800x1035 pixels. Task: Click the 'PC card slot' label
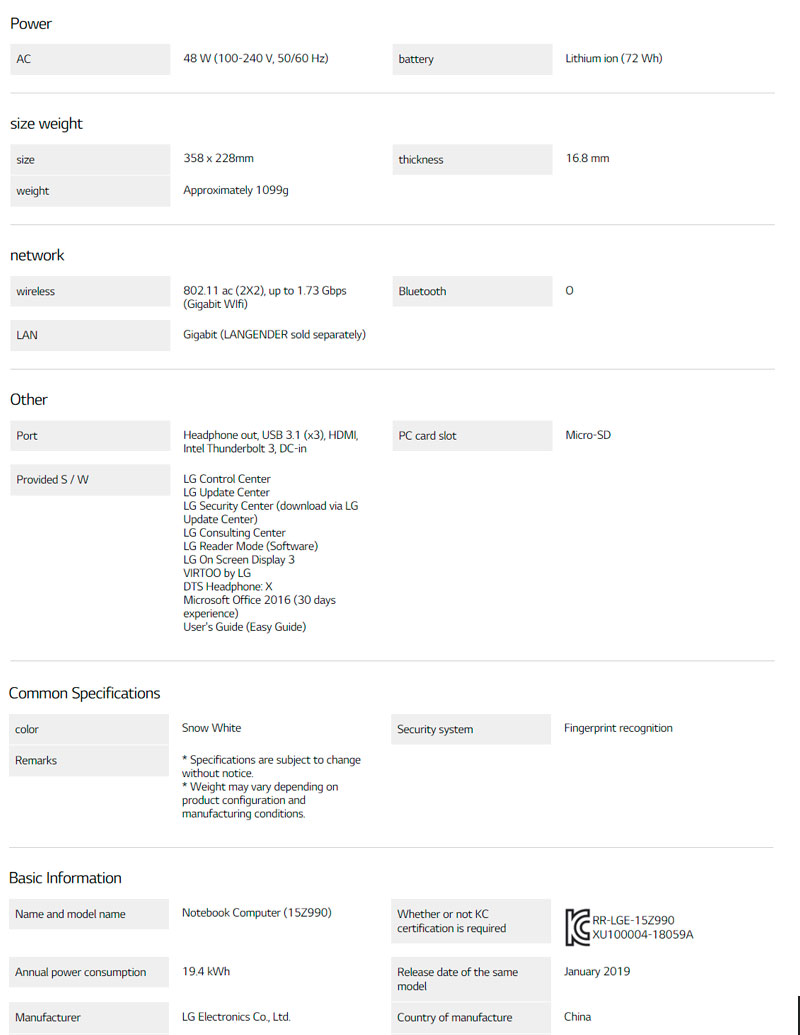(x=427, y=436)
